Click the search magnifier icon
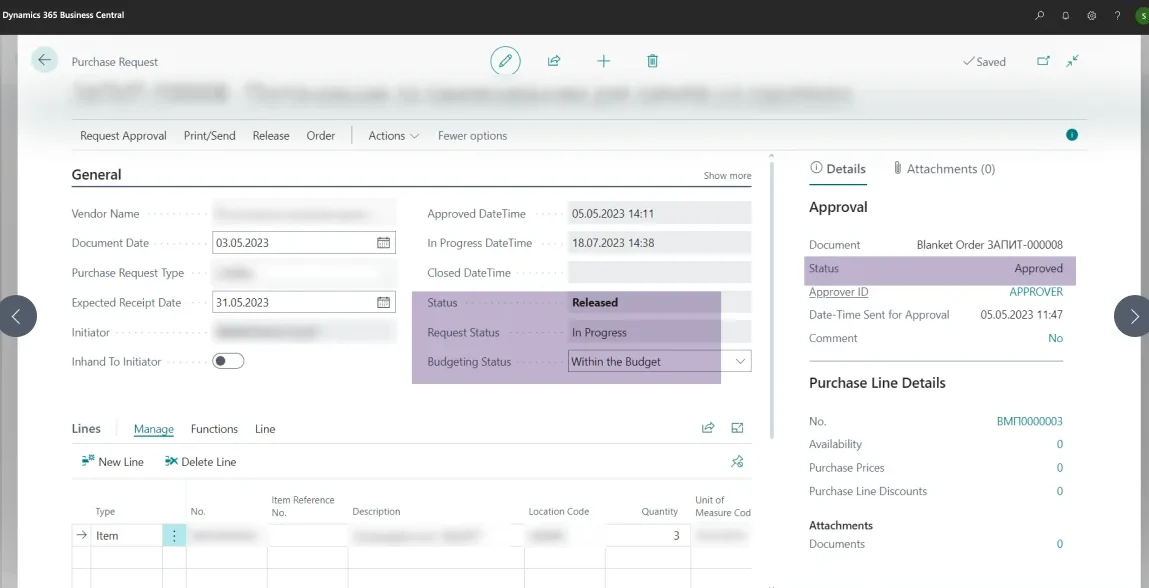Image resolution: width=1149 pixels, height=588 pixels. 1040,16
